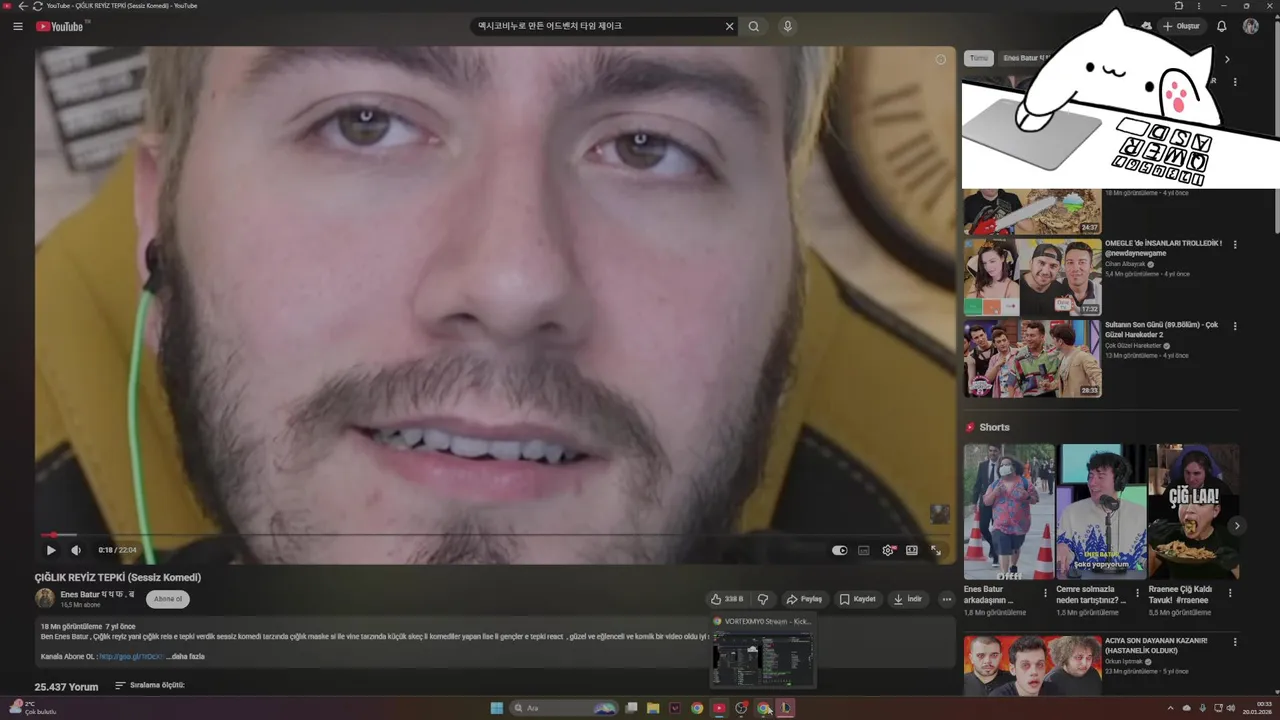Screen dimensions: 1280x720
Task: Open the goo.gl link in description
Action: tap(131, 656)
